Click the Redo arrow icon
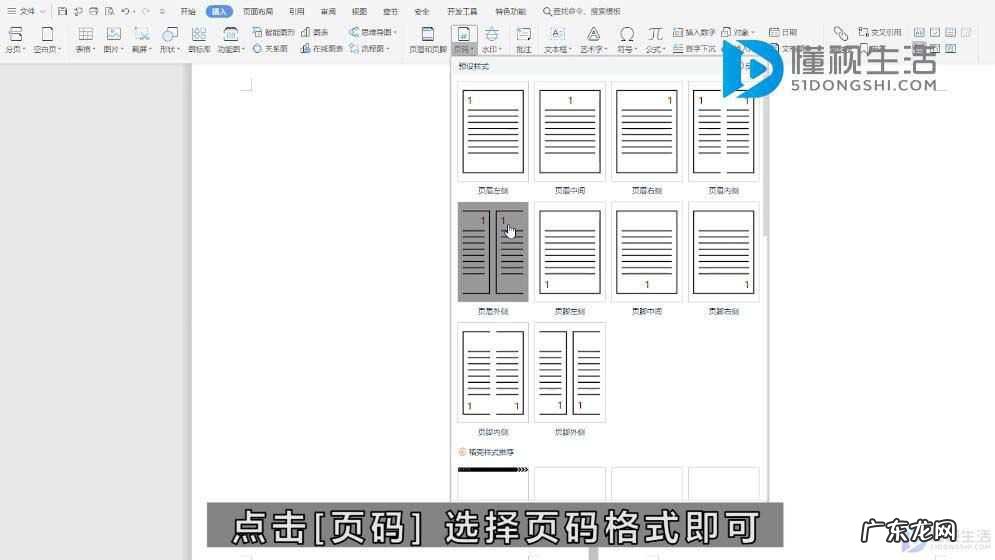The height and width of the screenshot is (560, 995). pos(146,11)
